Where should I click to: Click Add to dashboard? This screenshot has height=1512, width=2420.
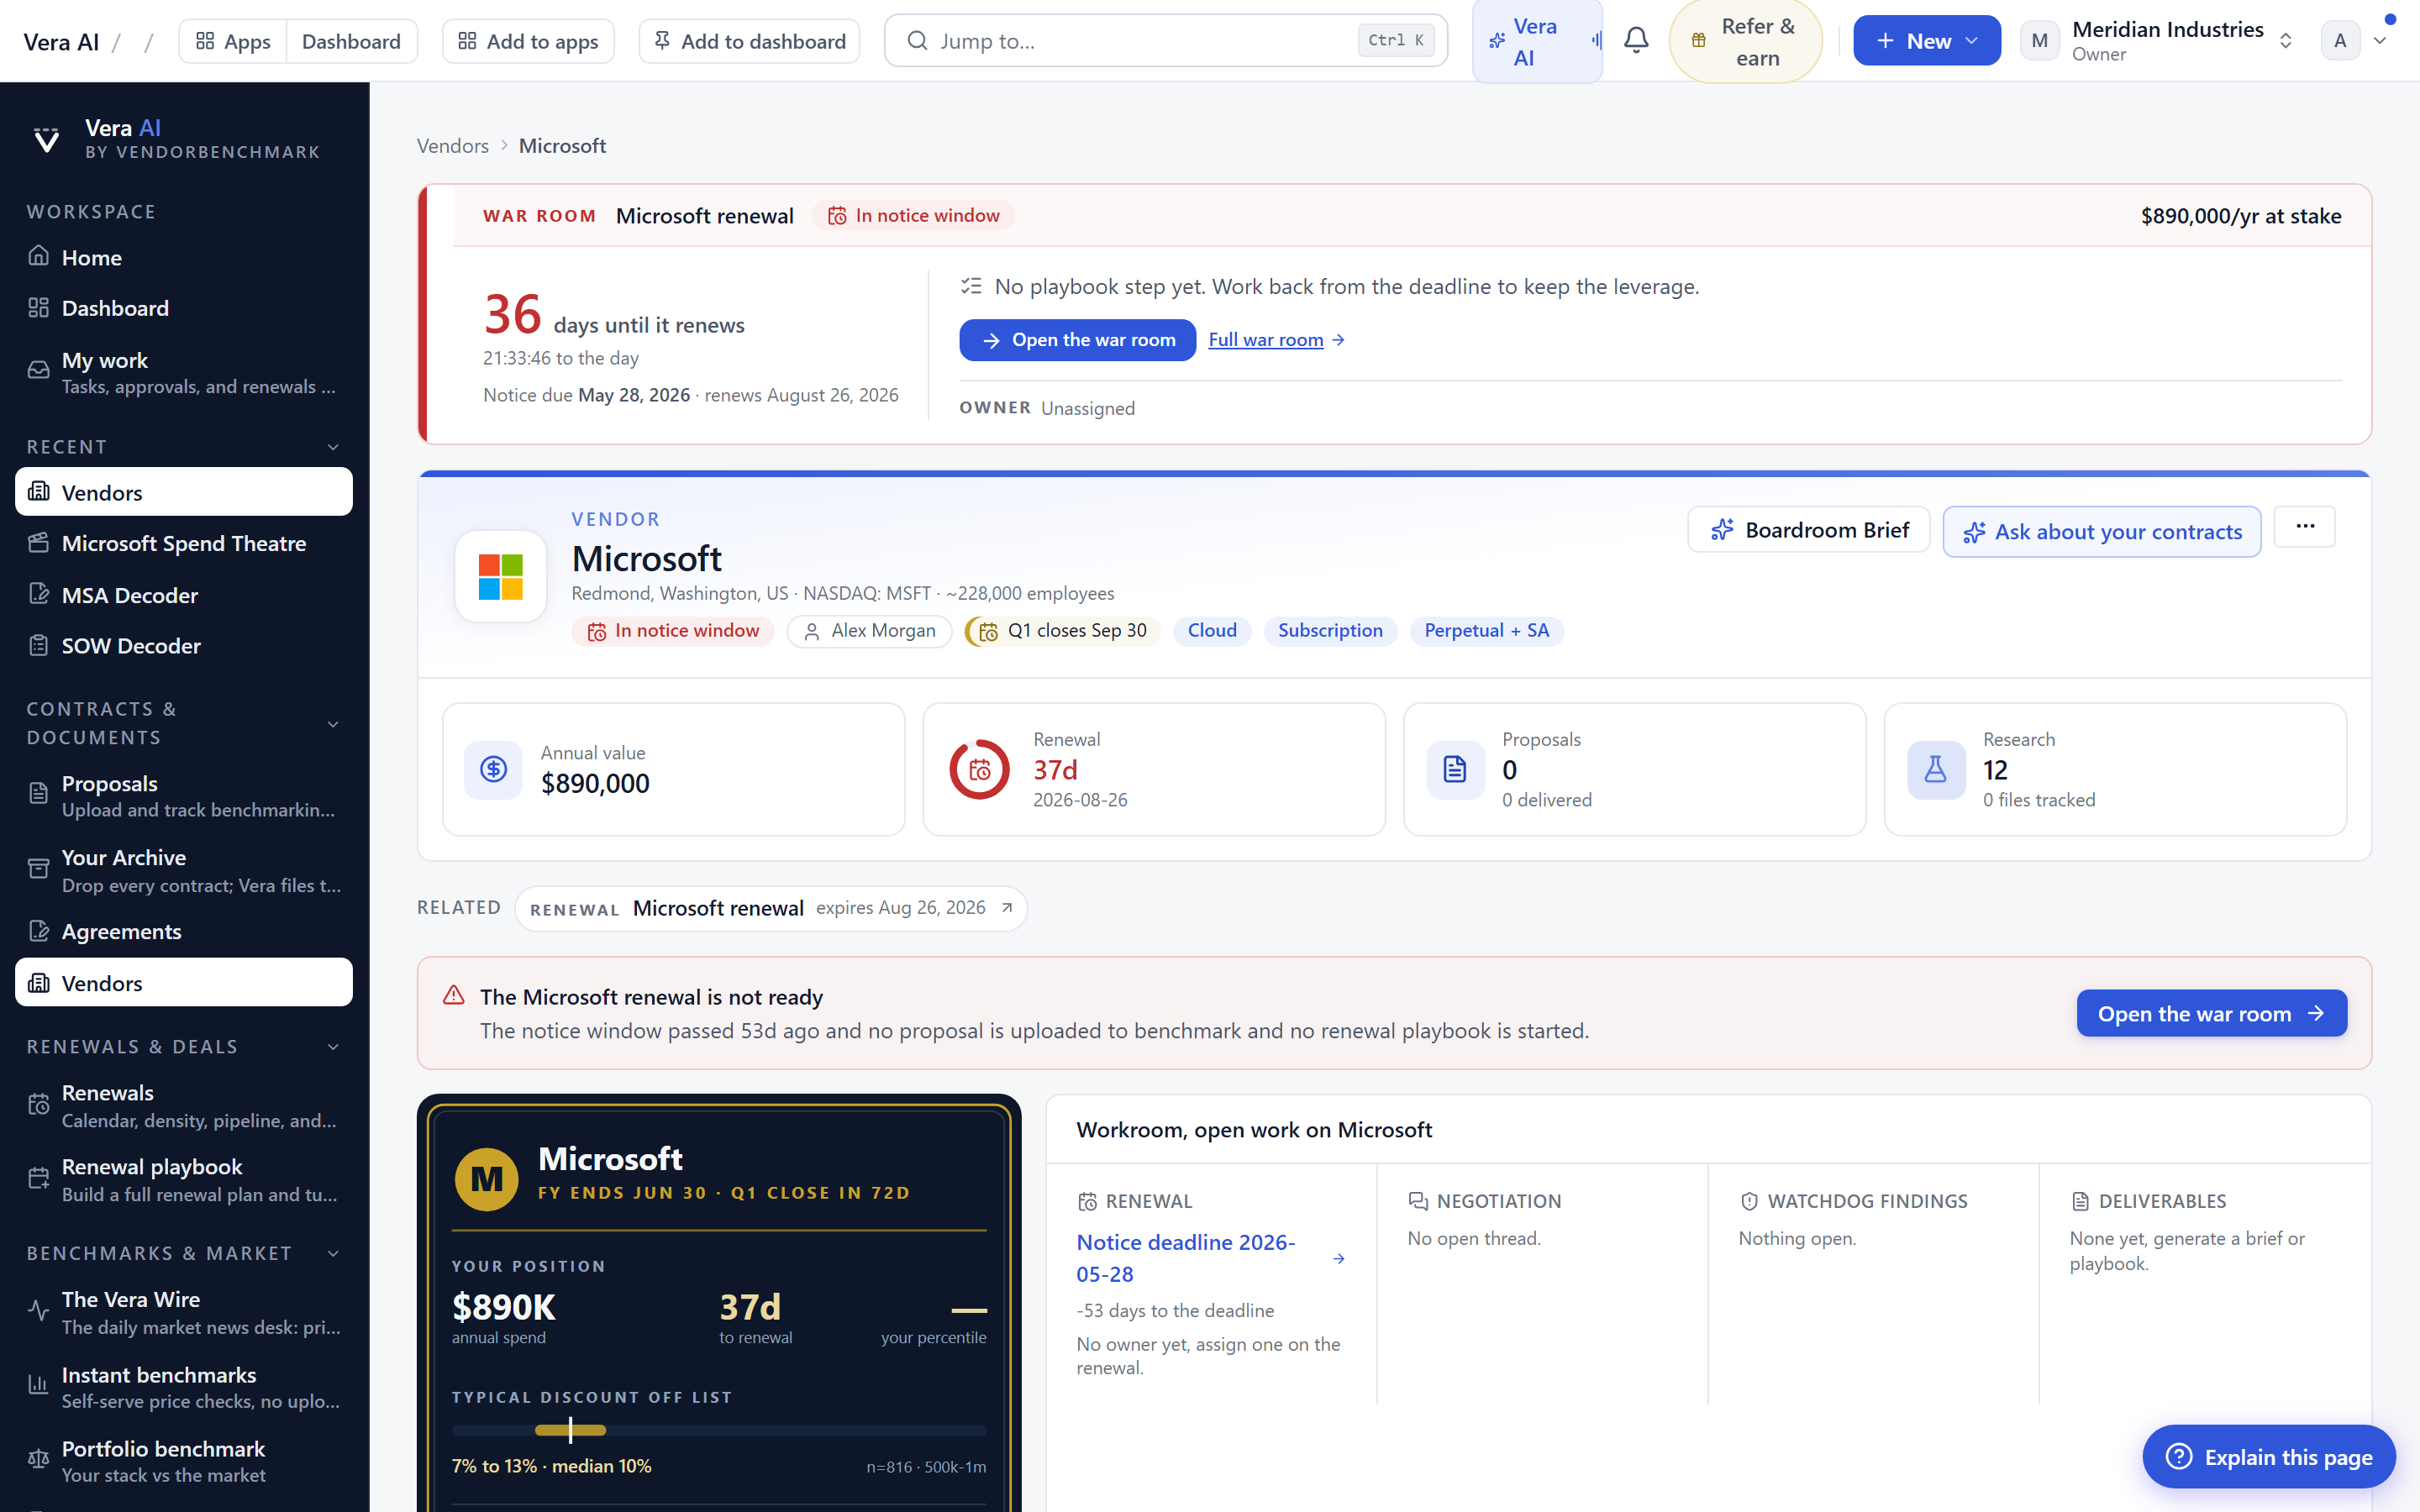(749, 41)
